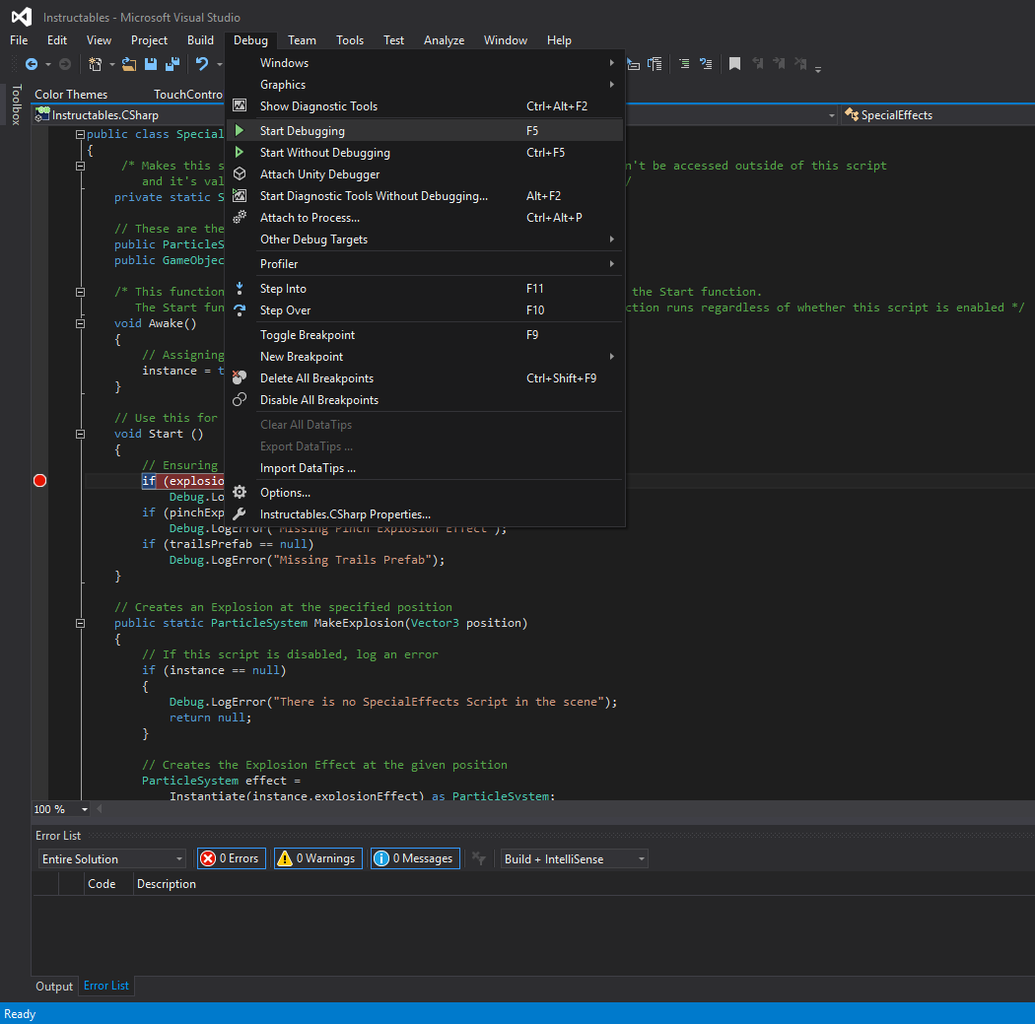Toggle the 0 Messages filter in Error List

[415, 858]
